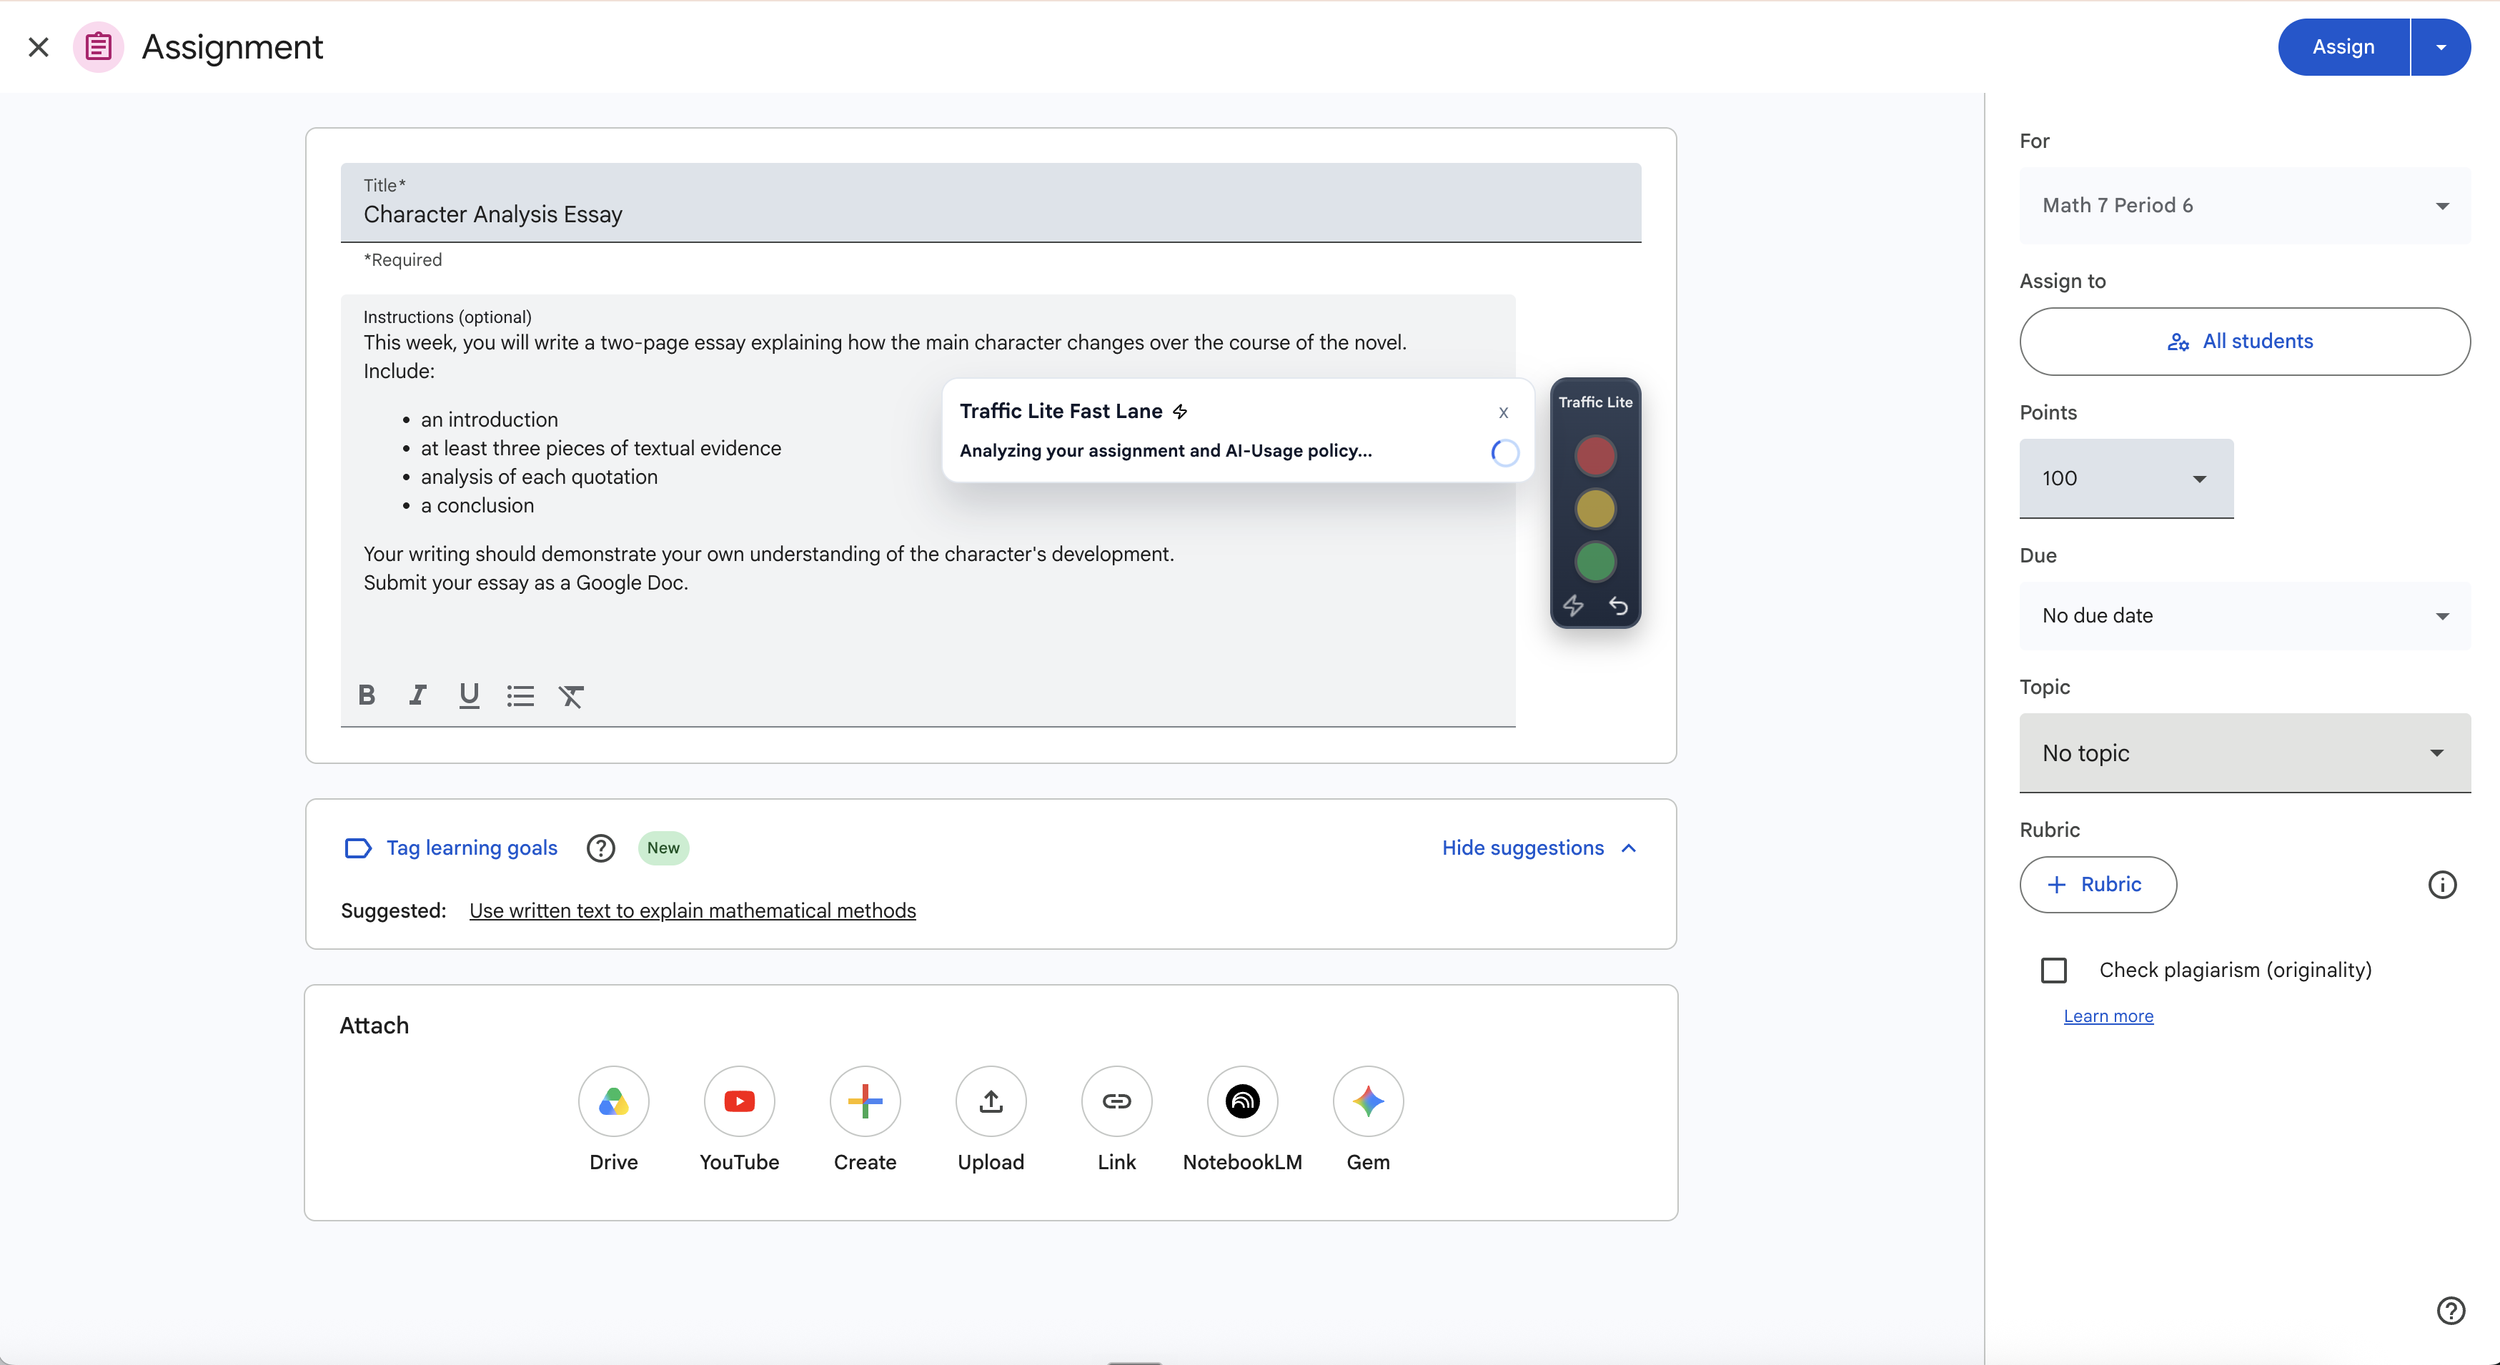This screenshot has height=1365, width=2500.
Task: Select the yellow light in Traffic Lite
Action: (x=1595, y=509)
